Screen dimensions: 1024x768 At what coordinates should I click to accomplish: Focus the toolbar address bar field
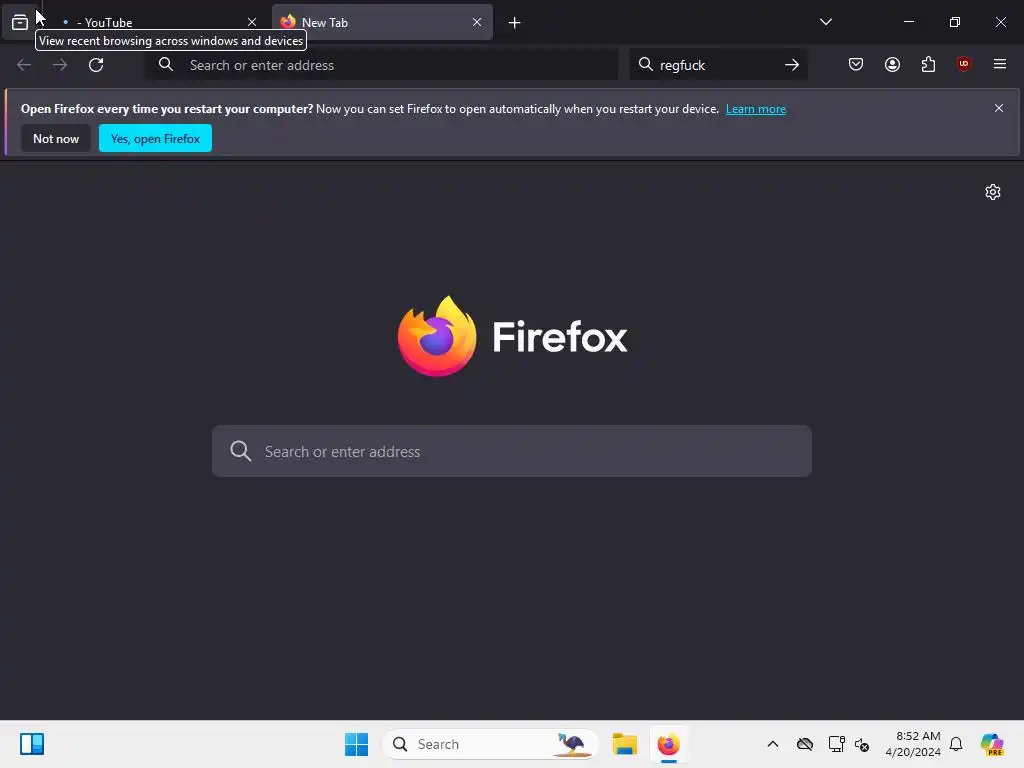(381, 65)
